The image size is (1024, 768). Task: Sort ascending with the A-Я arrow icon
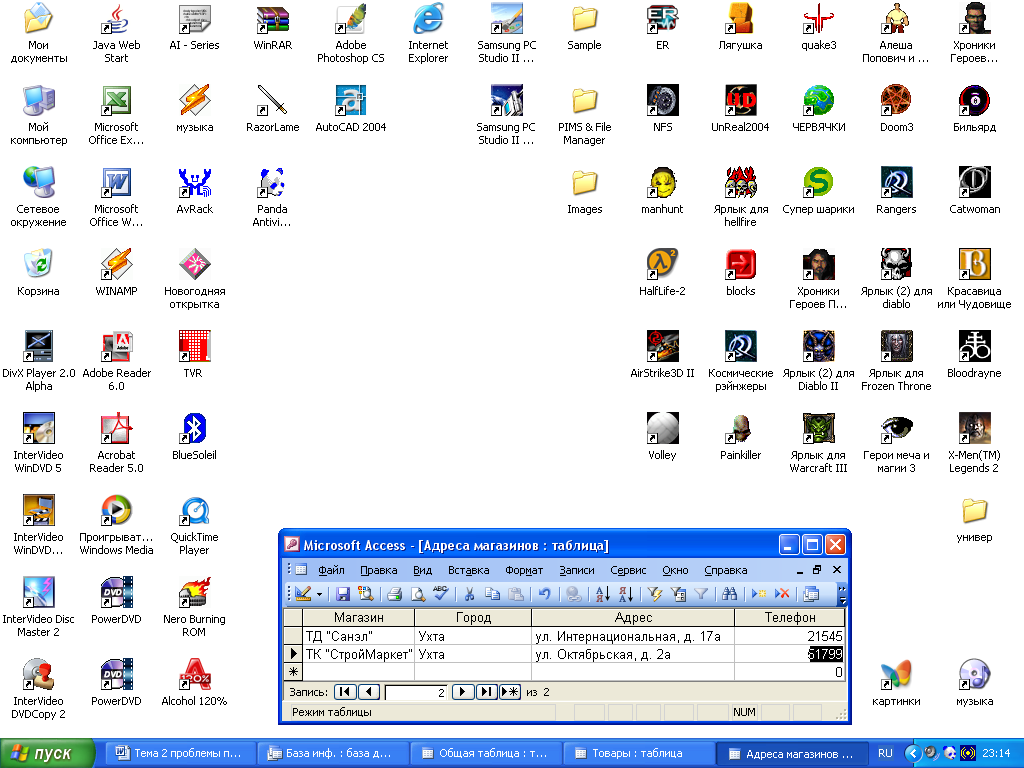603,594
